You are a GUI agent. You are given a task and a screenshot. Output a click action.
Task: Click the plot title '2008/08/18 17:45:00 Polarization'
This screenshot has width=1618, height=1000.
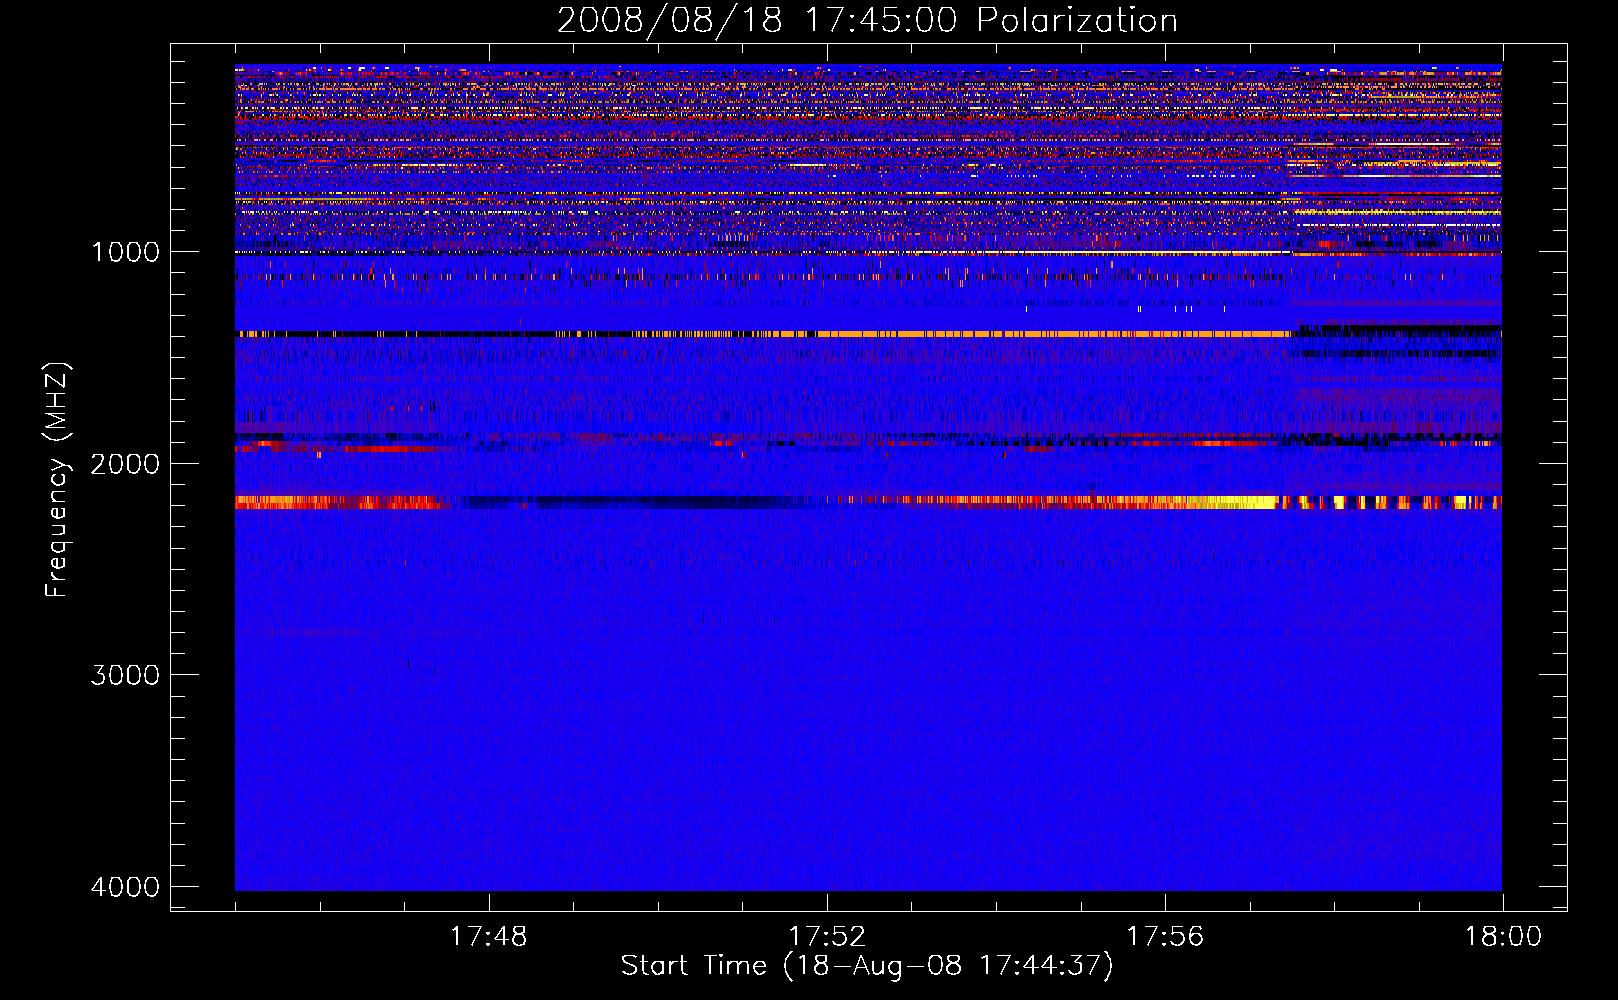(867, 21)
